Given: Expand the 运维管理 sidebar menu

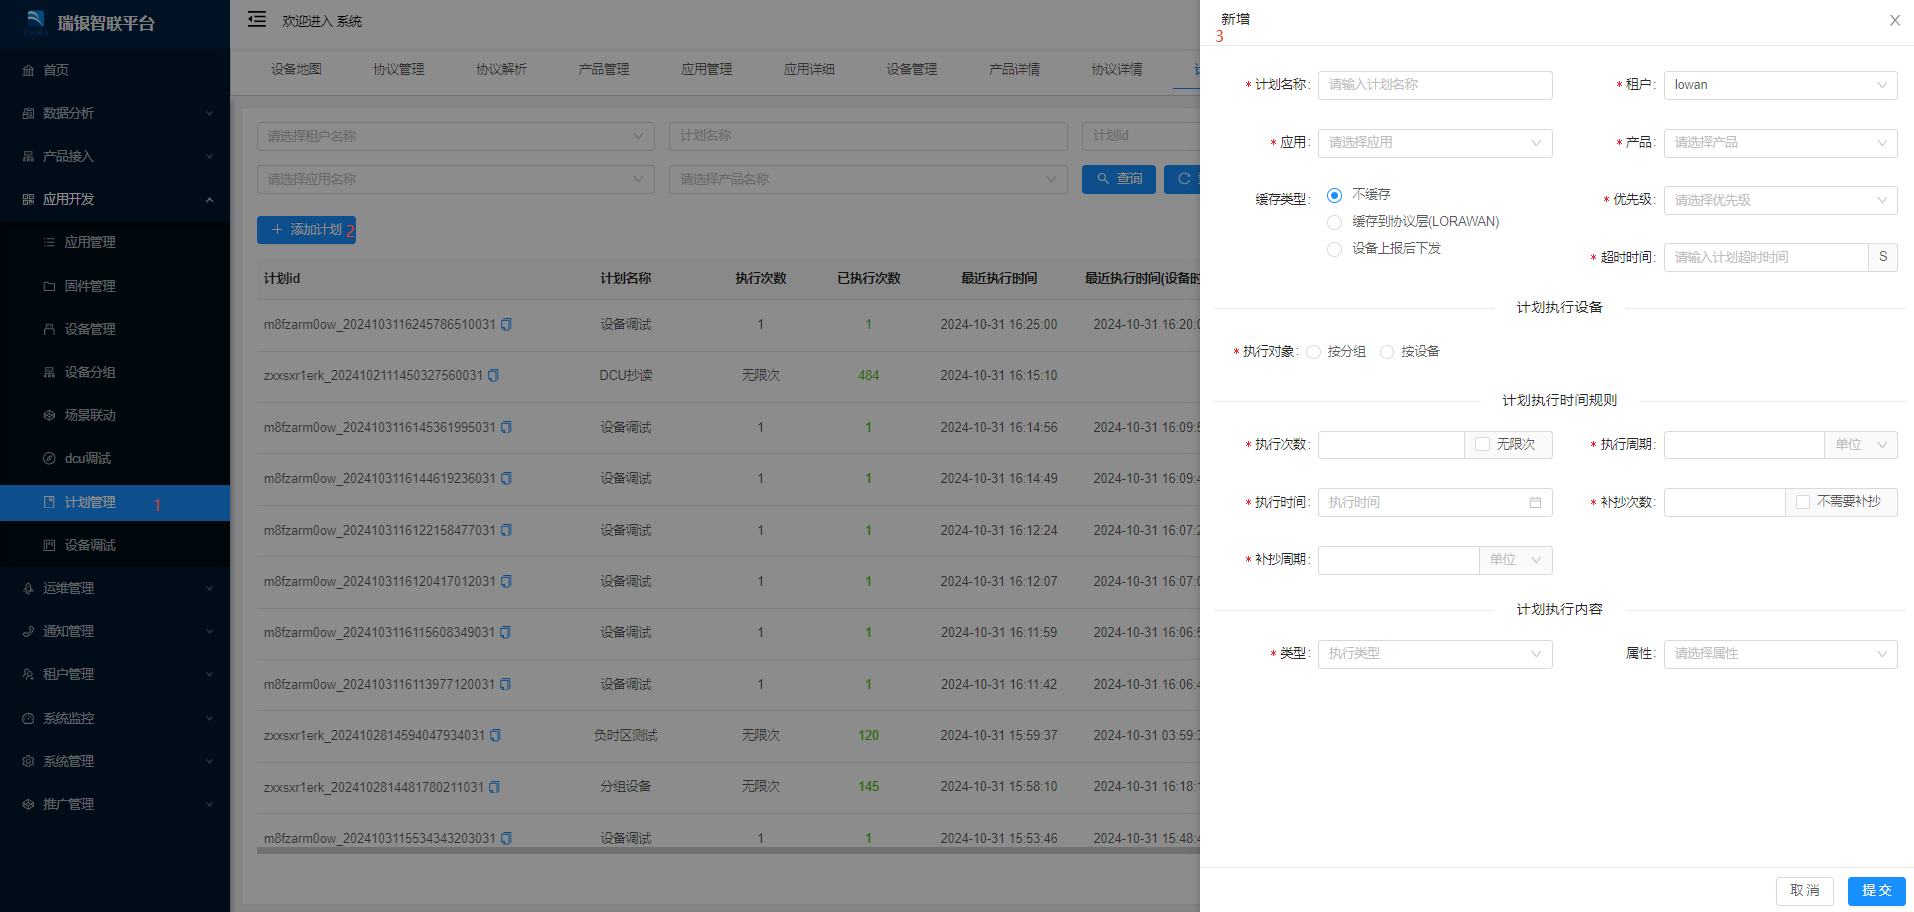Looking at the screenshot, I should point(115,588).
